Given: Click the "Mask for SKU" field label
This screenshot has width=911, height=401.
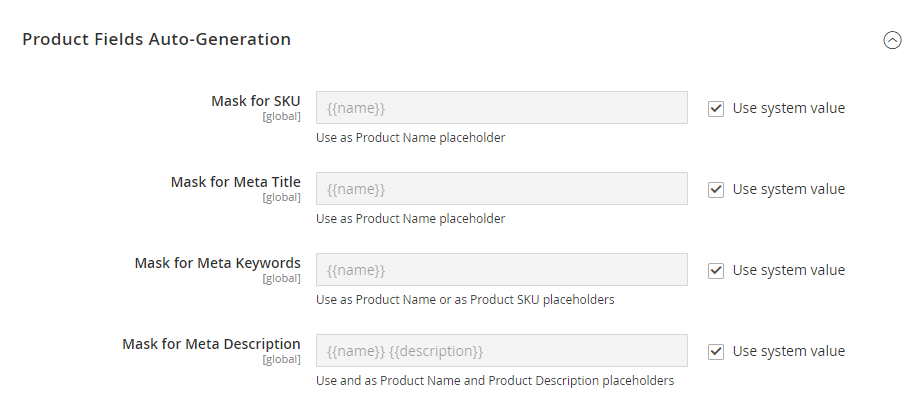Looking at the screenshot, I should pos(256,101).
